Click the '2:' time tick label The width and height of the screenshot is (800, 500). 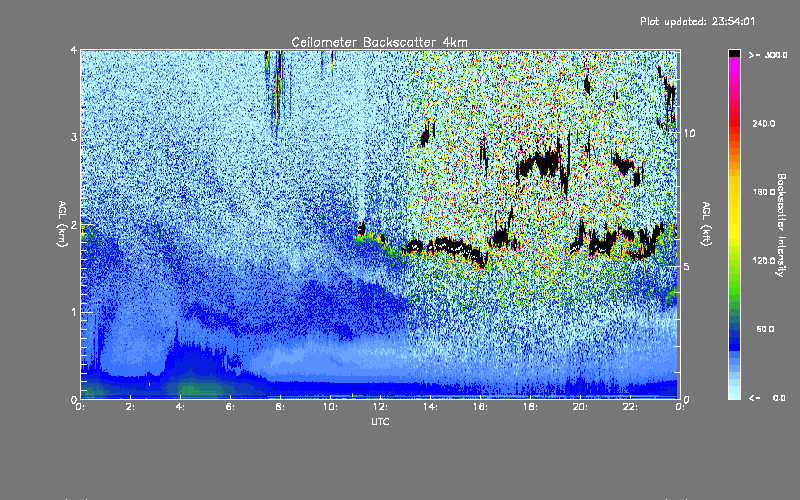(x=130, y=407)
